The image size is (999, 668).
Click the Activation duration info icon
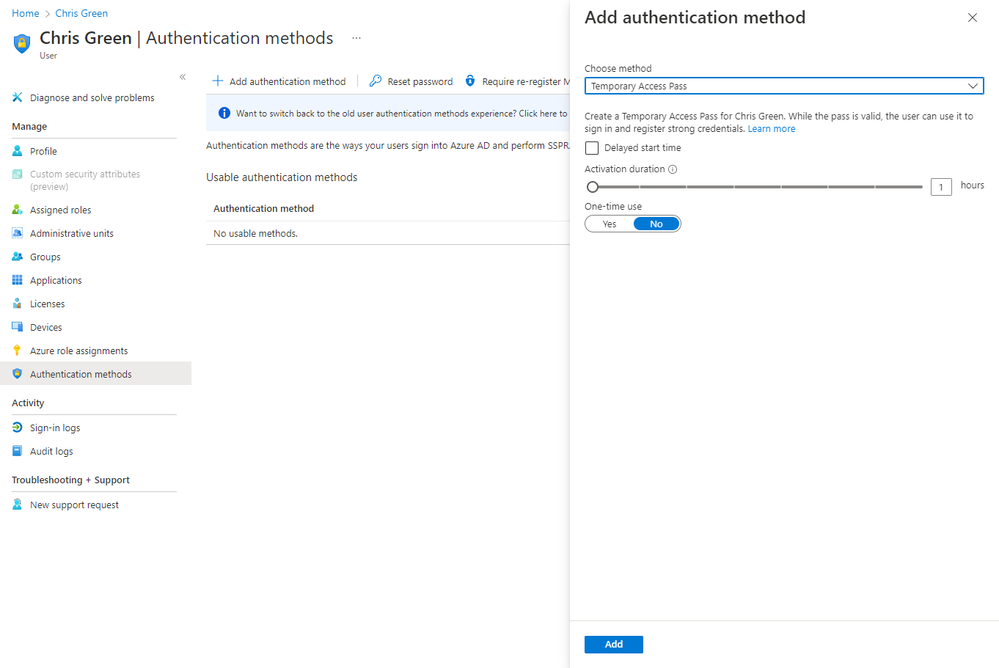[x=672, y=169]
